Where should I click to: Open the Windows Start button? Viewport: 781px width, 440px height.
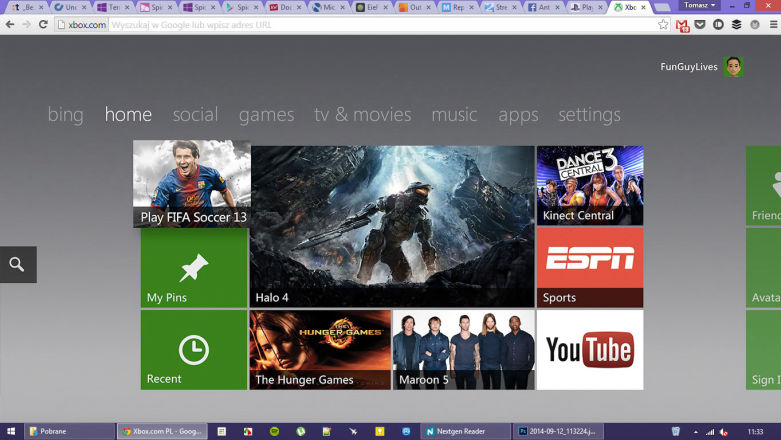10,432
